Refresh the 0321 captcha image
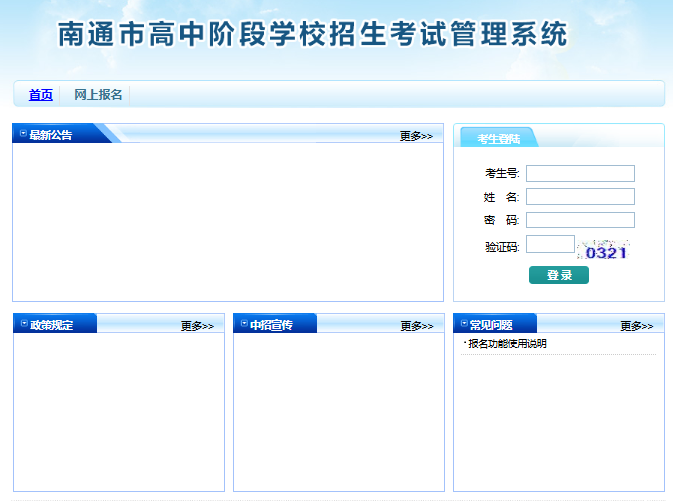The height and width of the screenshot is (501, 673). [x=604, y=250]
